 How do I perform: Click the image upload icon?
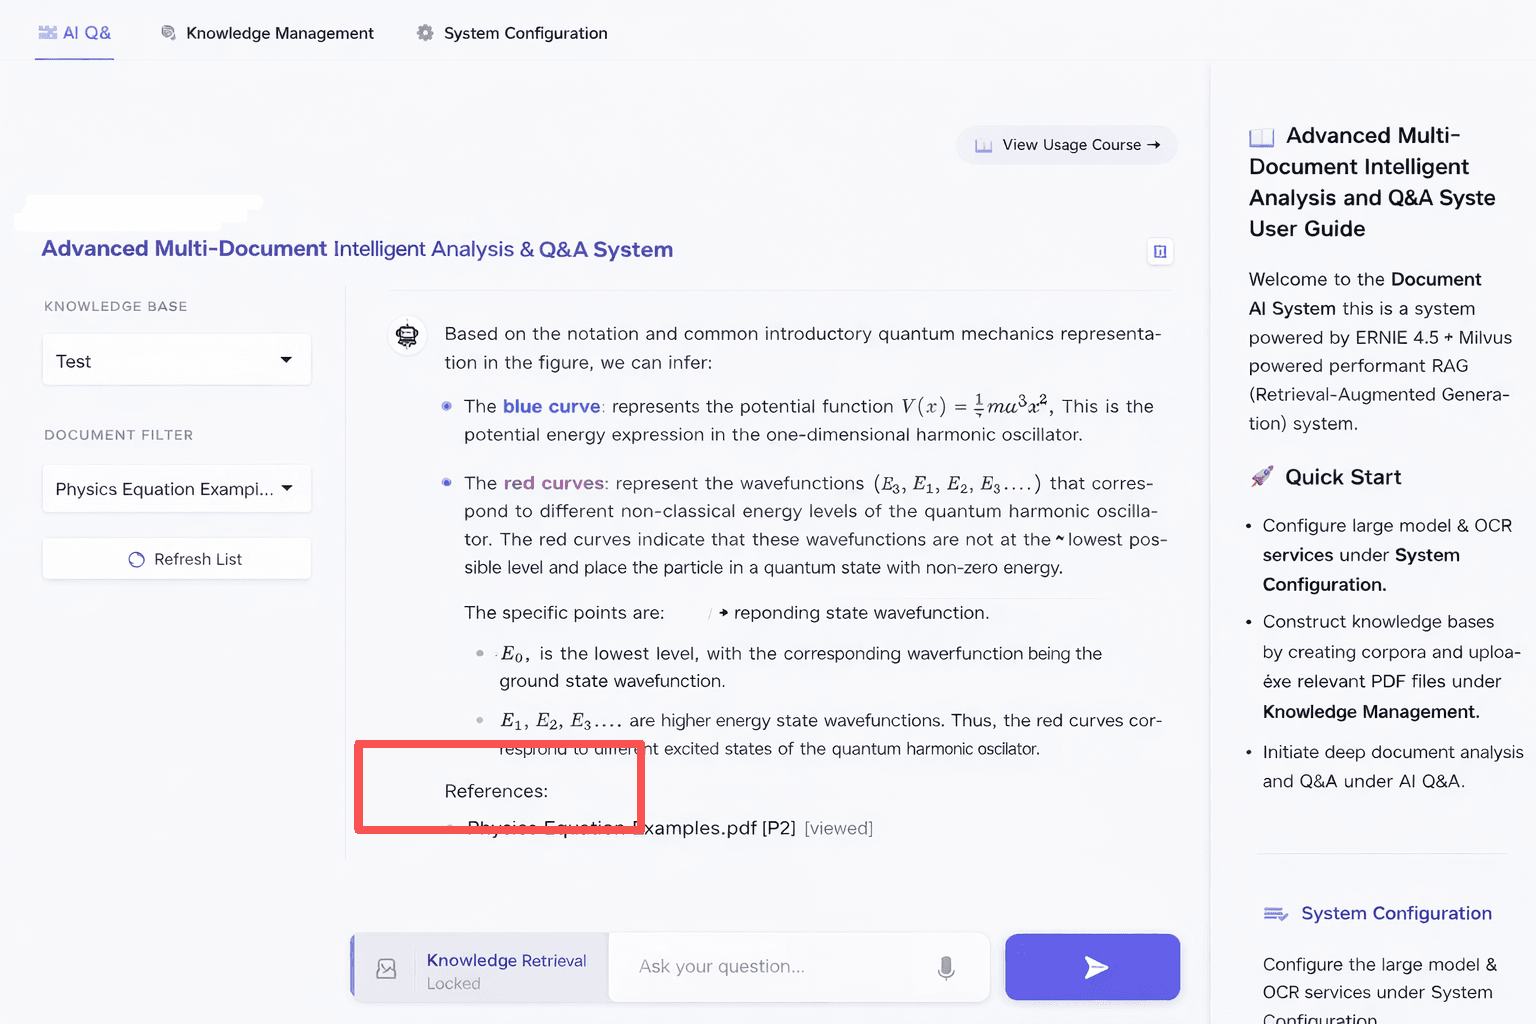point(386,968)
